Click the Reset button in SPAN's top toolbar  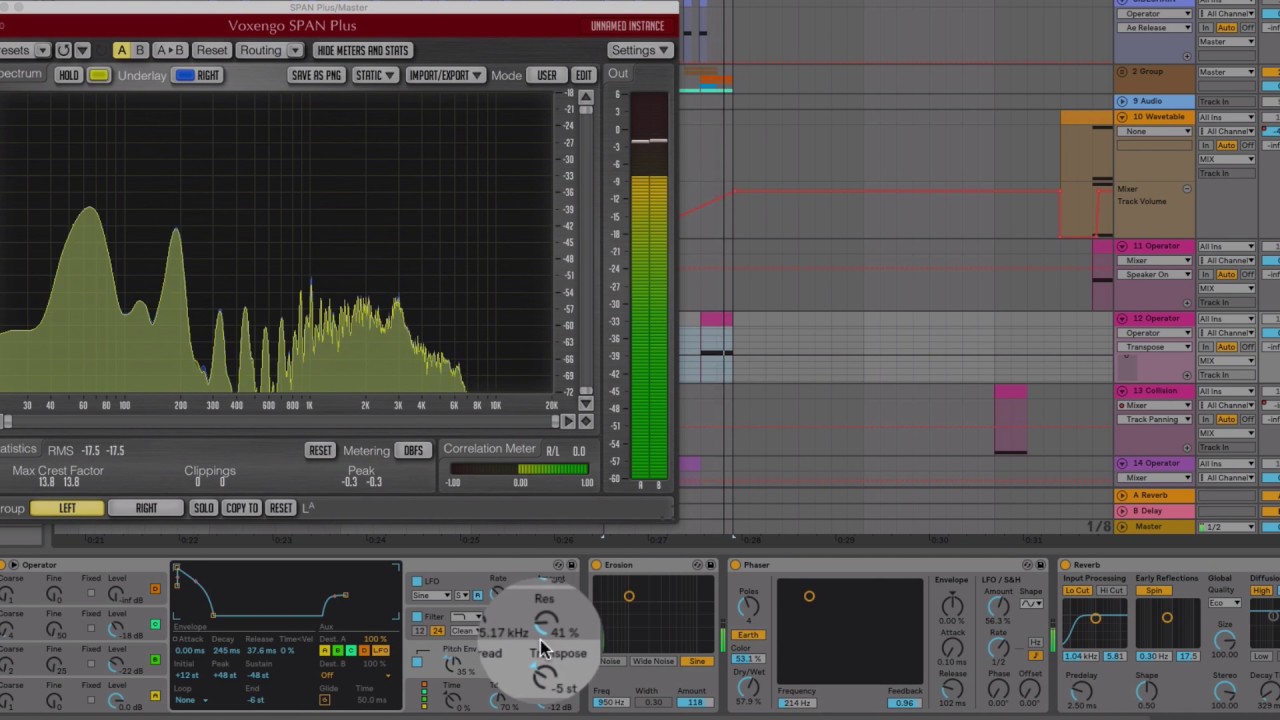coord(211,50)
